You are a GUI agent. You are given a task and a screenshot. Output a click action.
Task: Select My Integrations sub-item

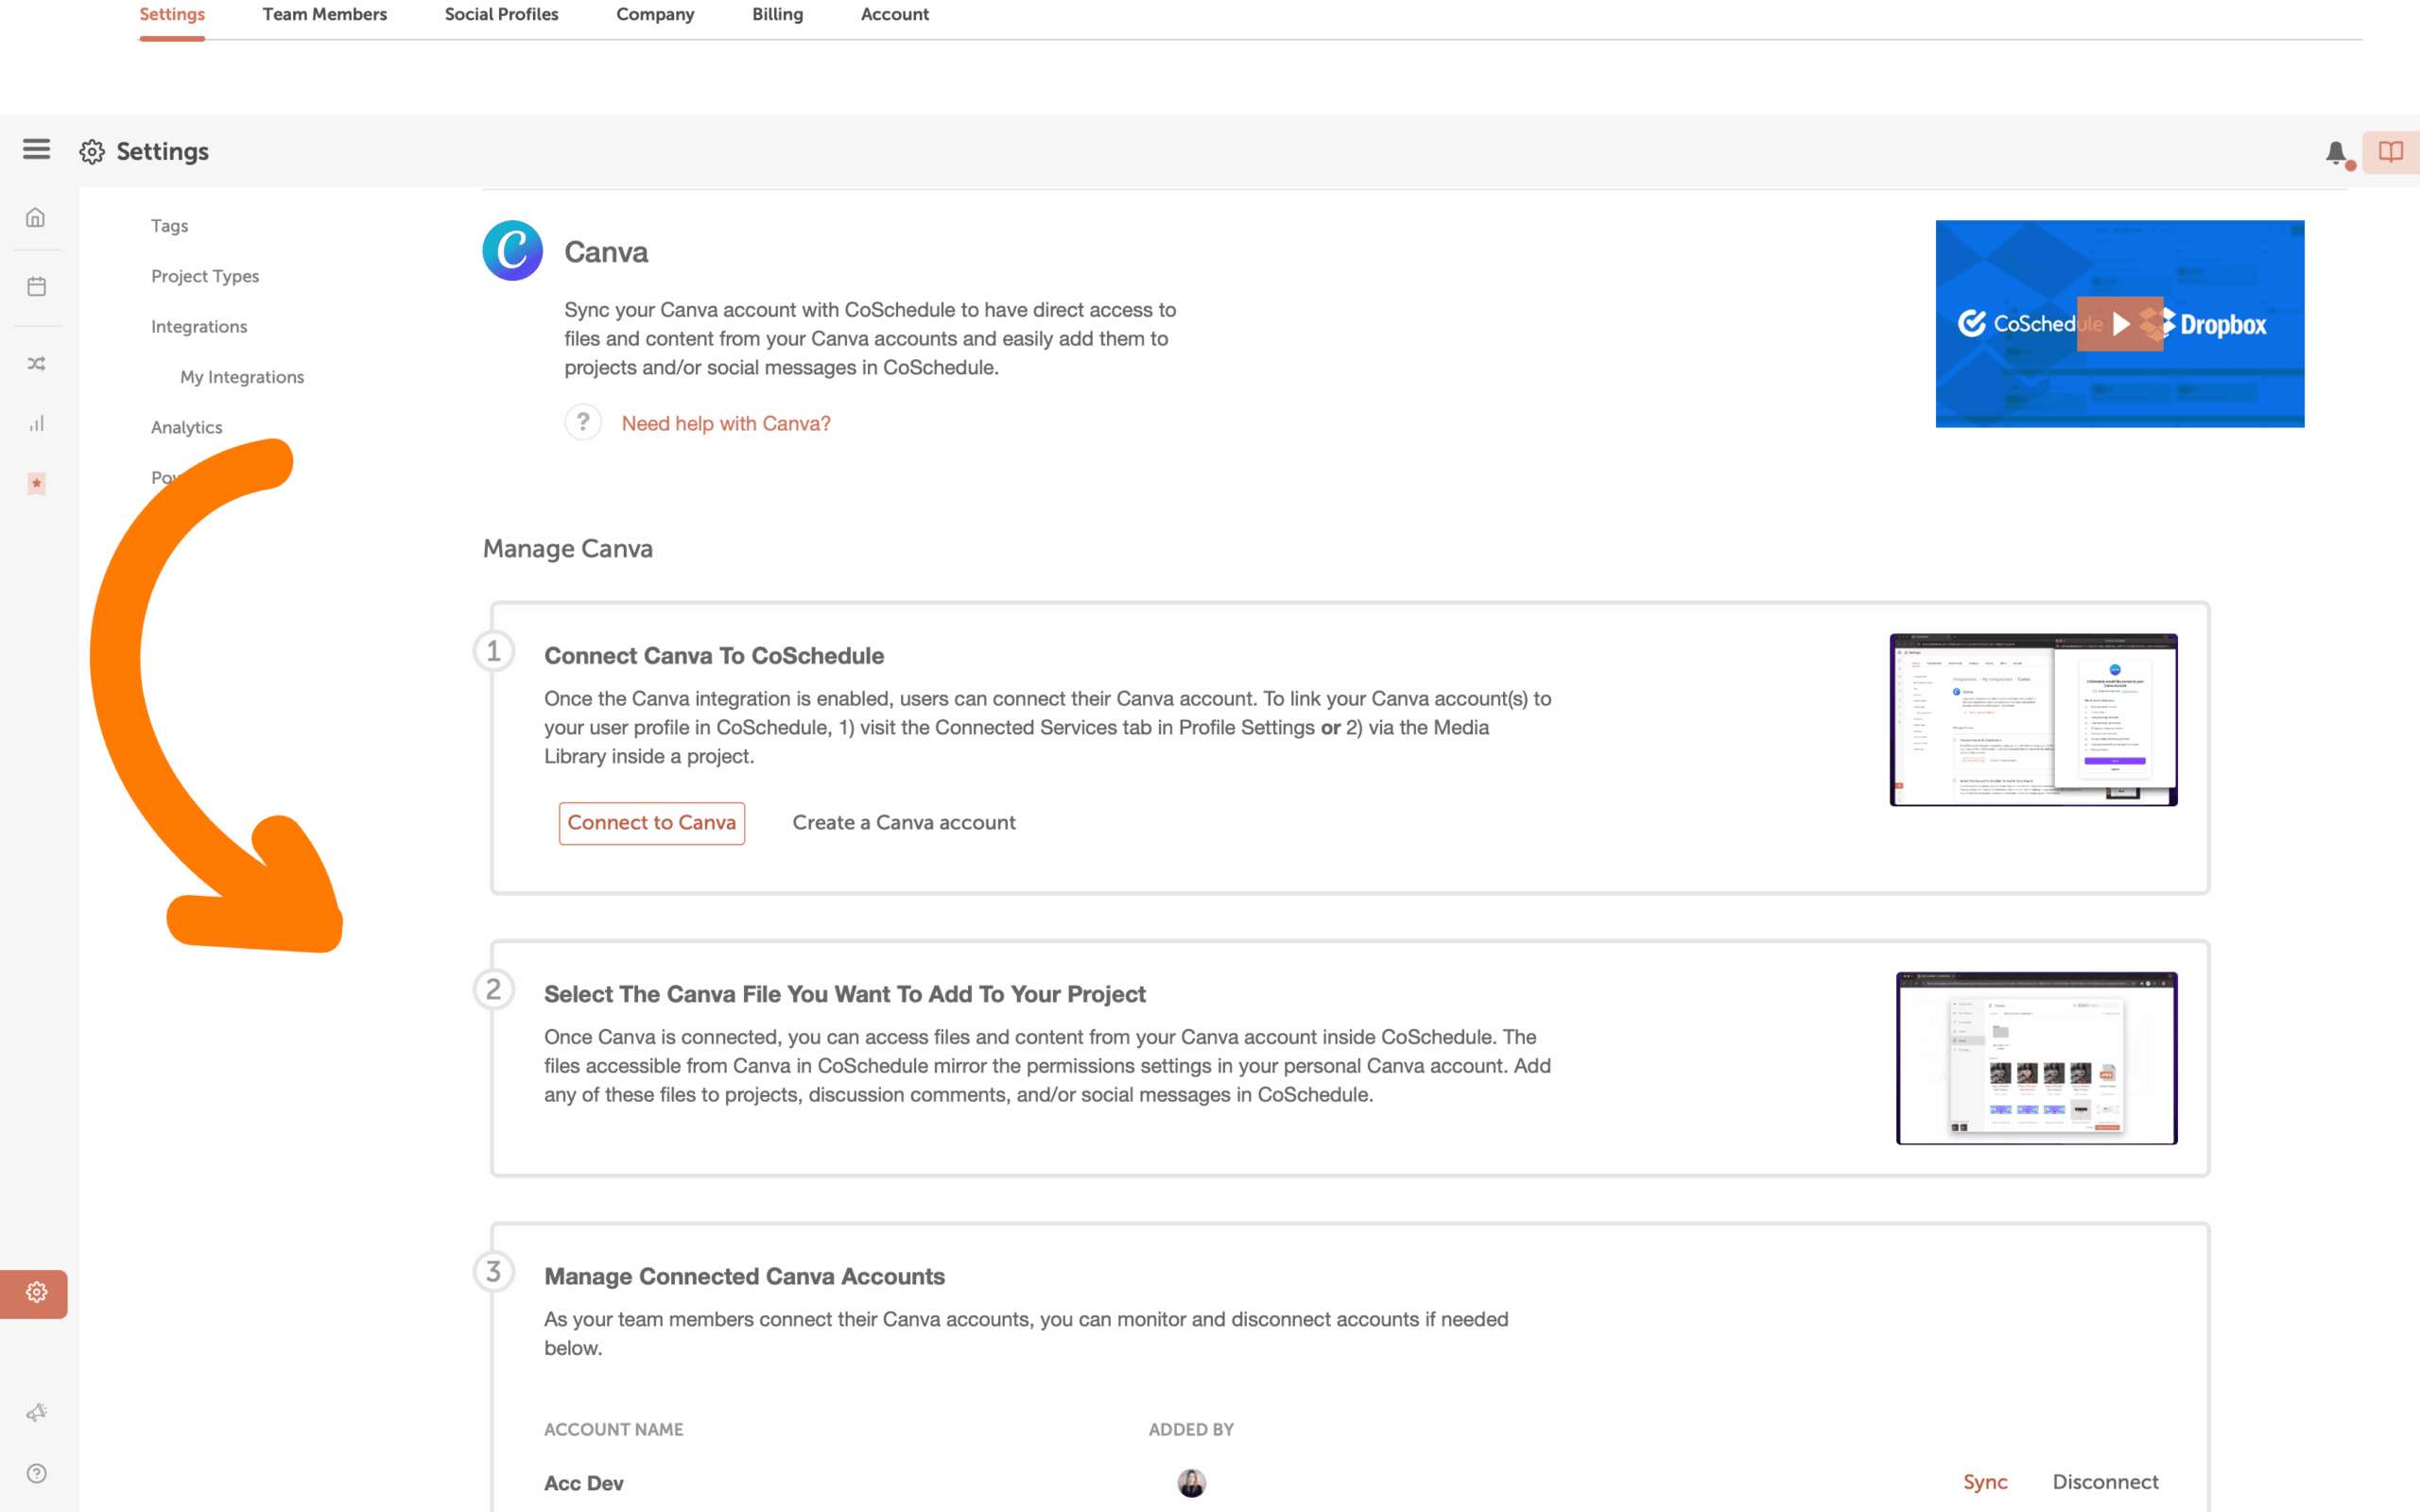coord(242,377)
